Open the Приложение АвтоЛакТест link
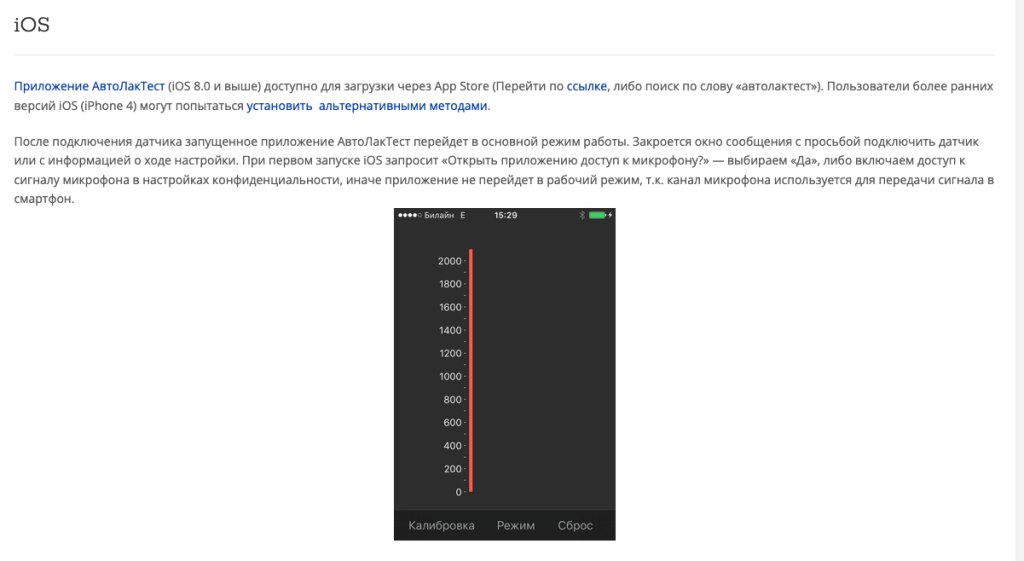The width and height of the screenshot is (1024, 561). [x=89, y=87]
